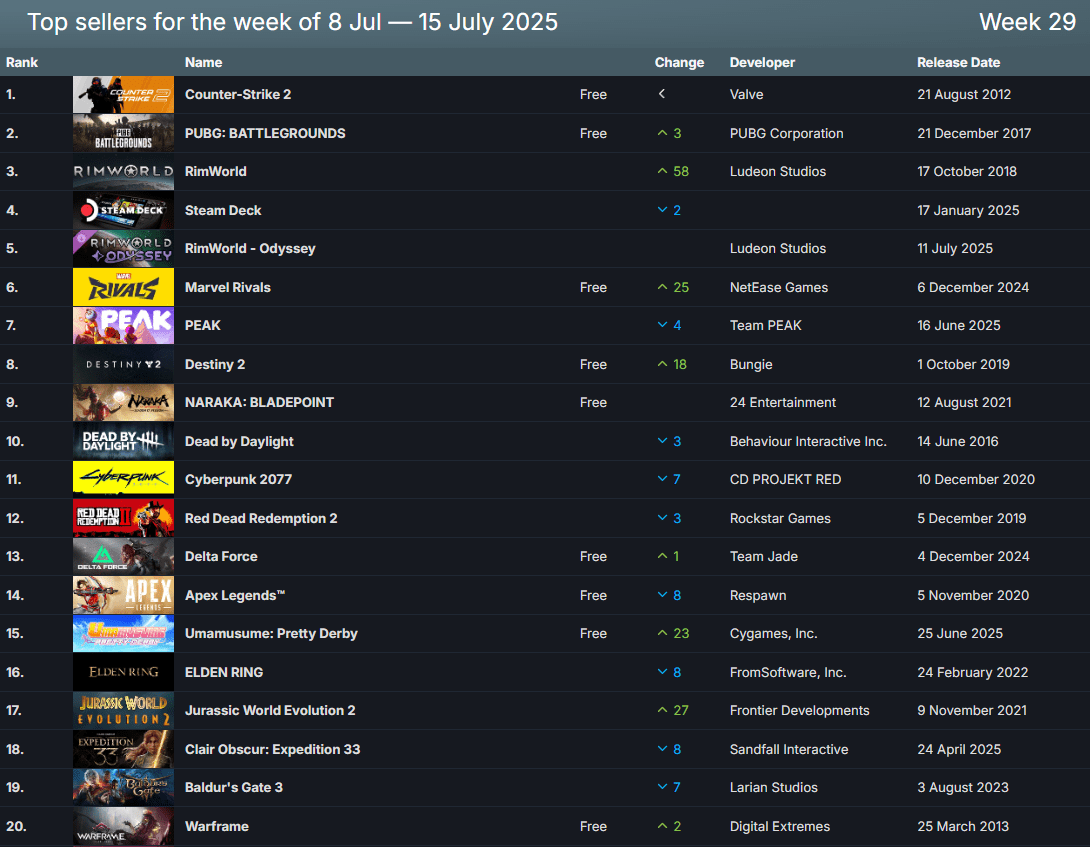Select the NetEase Games developer cell
1090x847 pixels.
779,288
